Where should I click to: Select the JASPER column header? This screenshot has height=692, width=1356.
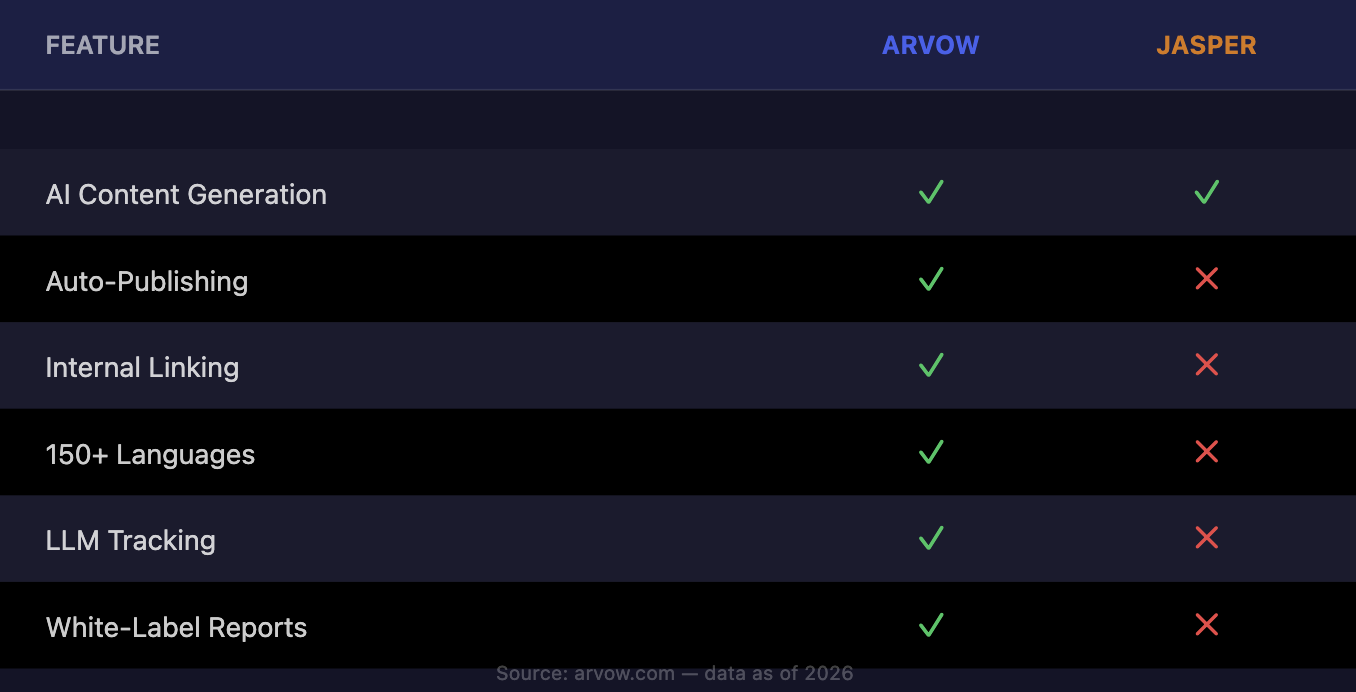click(x=1206, y=45)
